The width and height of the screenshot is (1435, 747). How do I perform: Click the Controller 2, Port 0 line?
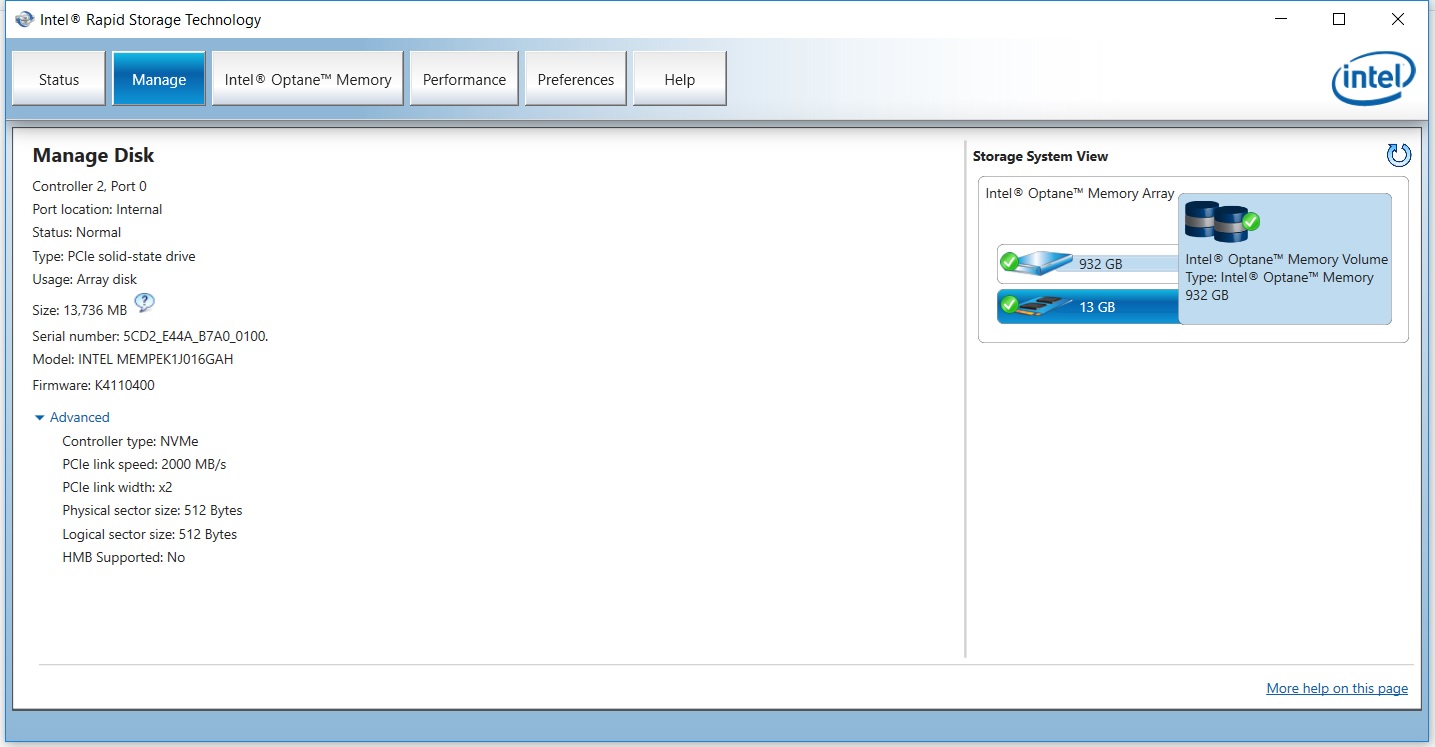tap(90, 186)
